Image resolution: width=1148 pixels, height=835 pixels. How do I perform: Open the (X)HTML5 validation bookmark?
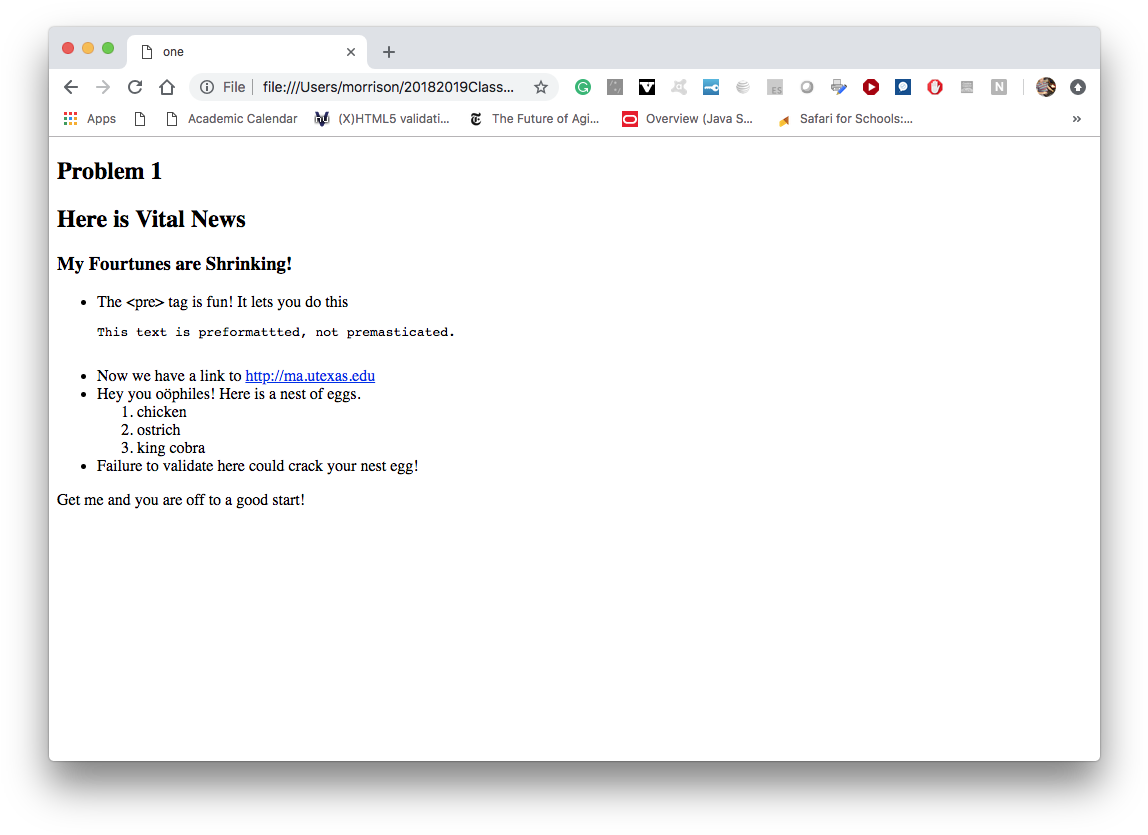pyautogui.click(x=382, y=119)
